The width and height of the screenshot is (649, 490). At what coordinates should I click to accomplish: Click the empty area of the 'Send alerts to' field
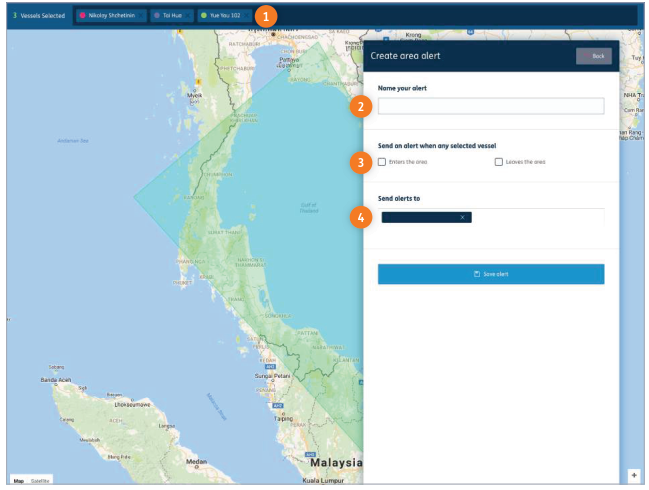(538, 218)
